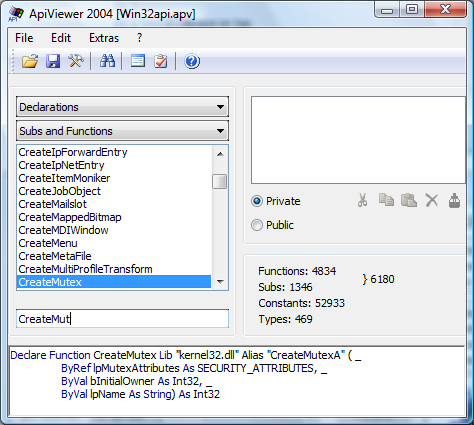Select CreateIpForwardEntry in the list
The image size is (474, 425).
pos(114,152)
